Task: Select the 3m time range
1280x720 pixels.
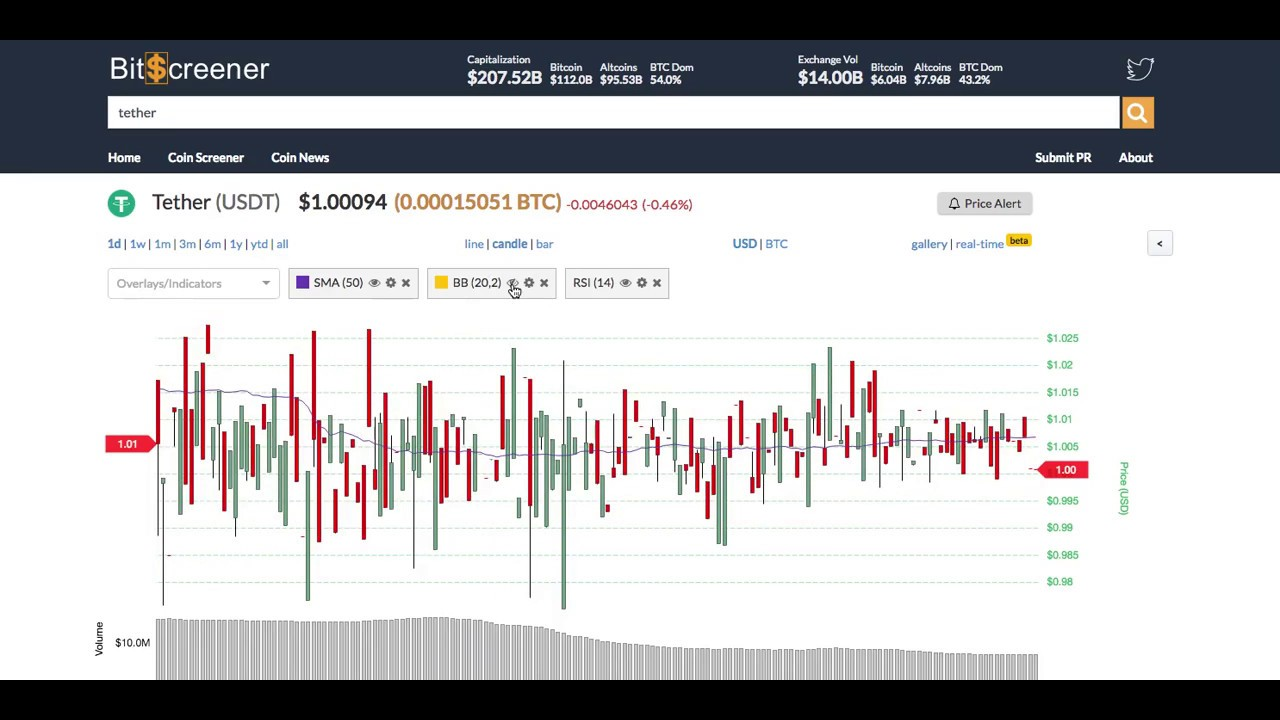Action: click(x=187, y=244)
